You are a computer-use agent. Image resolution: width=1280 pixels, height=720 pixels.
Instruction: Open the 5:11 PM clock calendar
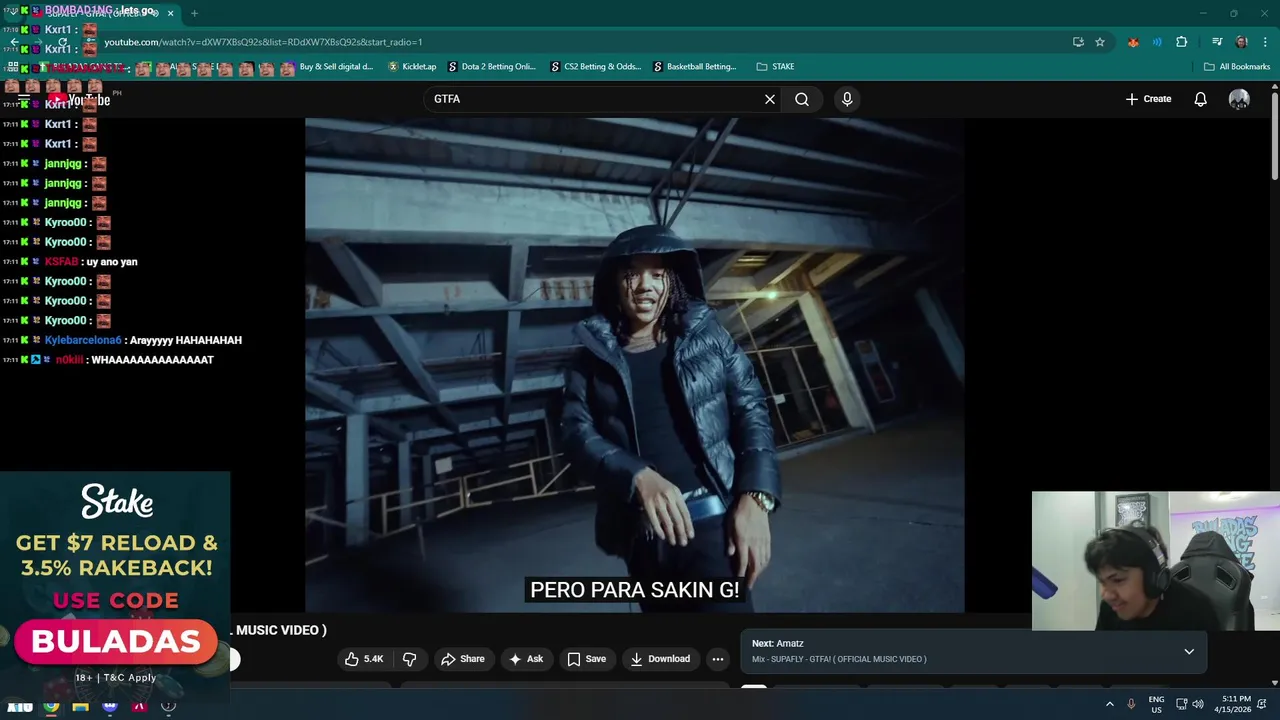[x=1235, y=704]
